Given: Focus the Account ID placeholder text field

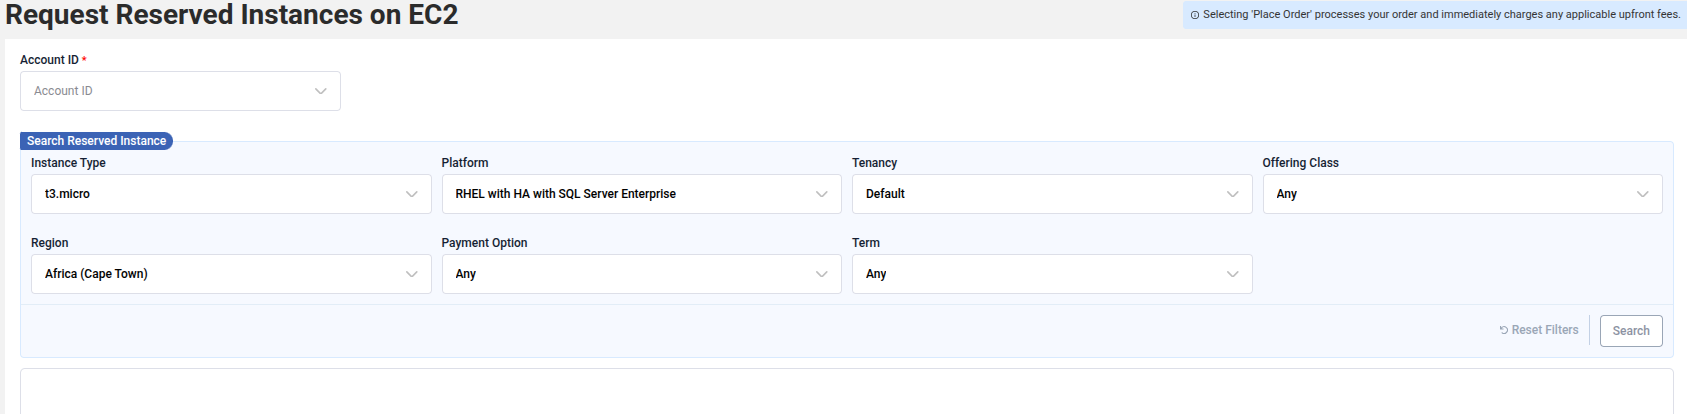Looking at the screenshot, I should (160, 91).
